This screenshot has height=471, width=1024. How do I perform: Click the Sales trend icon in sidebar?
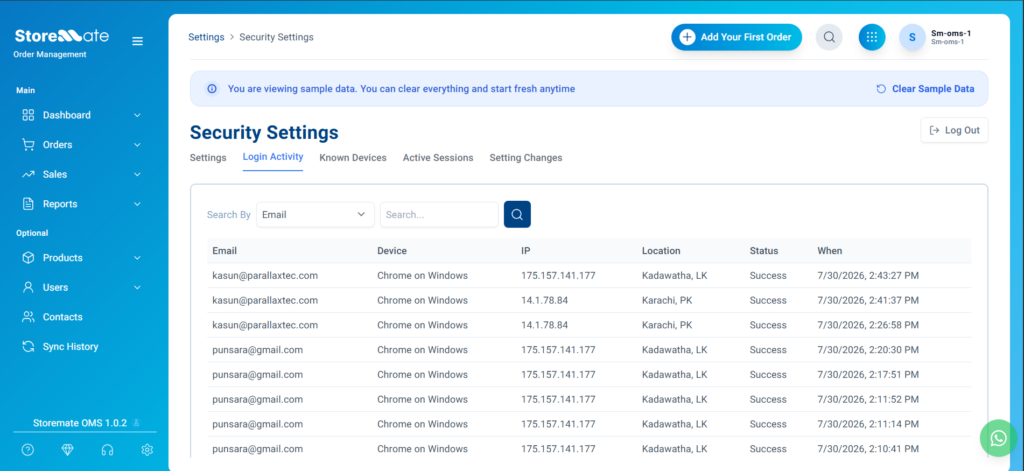click(28, 174)
